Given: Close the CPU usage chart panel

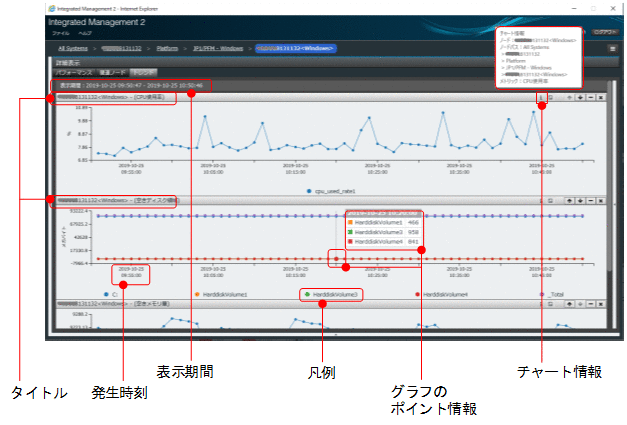Looking at the screenshot, I should tap(601, 98).
